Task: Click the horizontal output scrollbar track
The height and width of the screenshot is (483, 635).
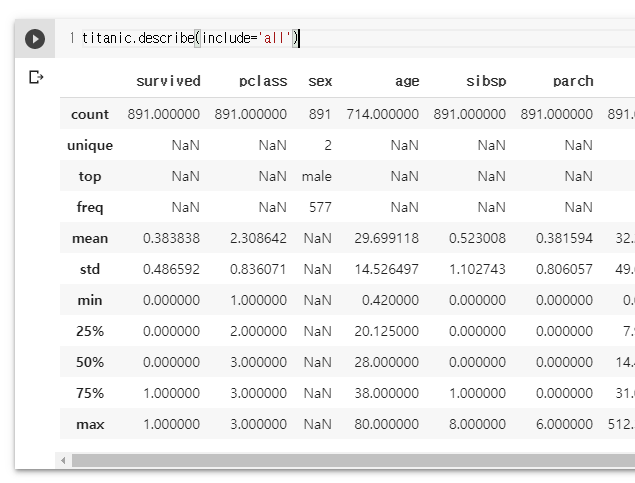Action: [x=353, y=460]
